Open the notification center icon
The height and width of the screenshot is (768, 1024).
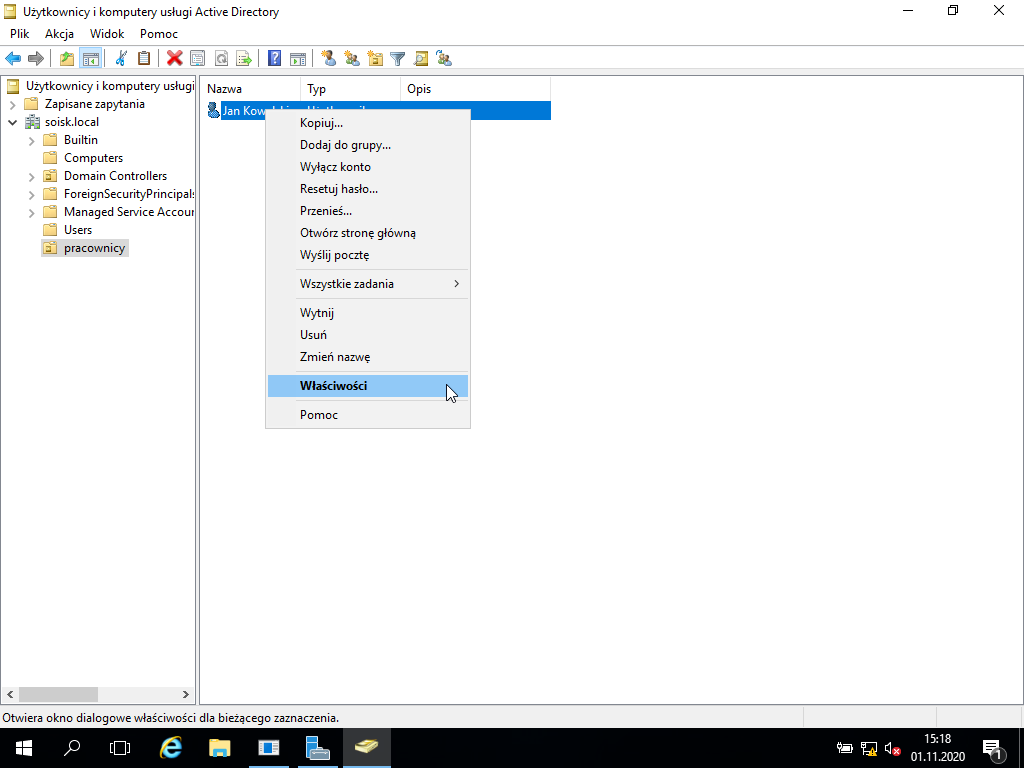click(x=992, y=748)
